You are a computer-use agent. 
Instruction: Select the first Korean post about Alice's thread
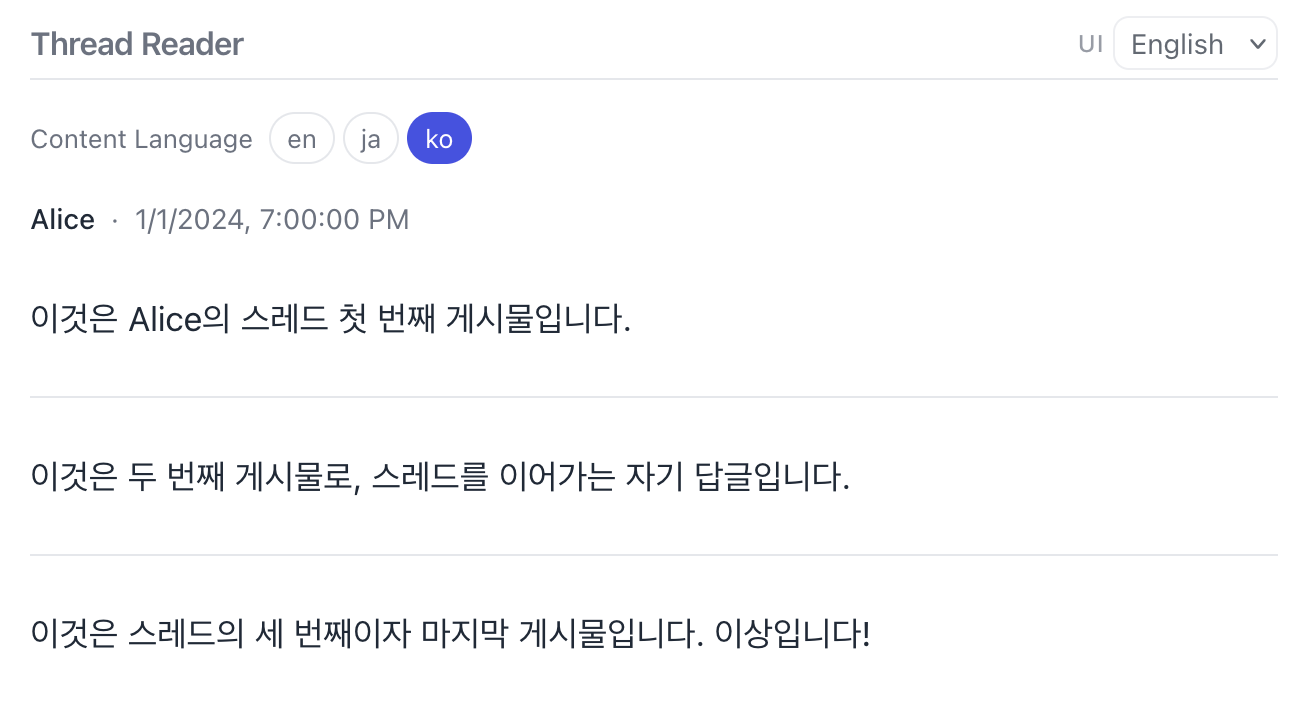pyautogui.click(x=330, y=321)
